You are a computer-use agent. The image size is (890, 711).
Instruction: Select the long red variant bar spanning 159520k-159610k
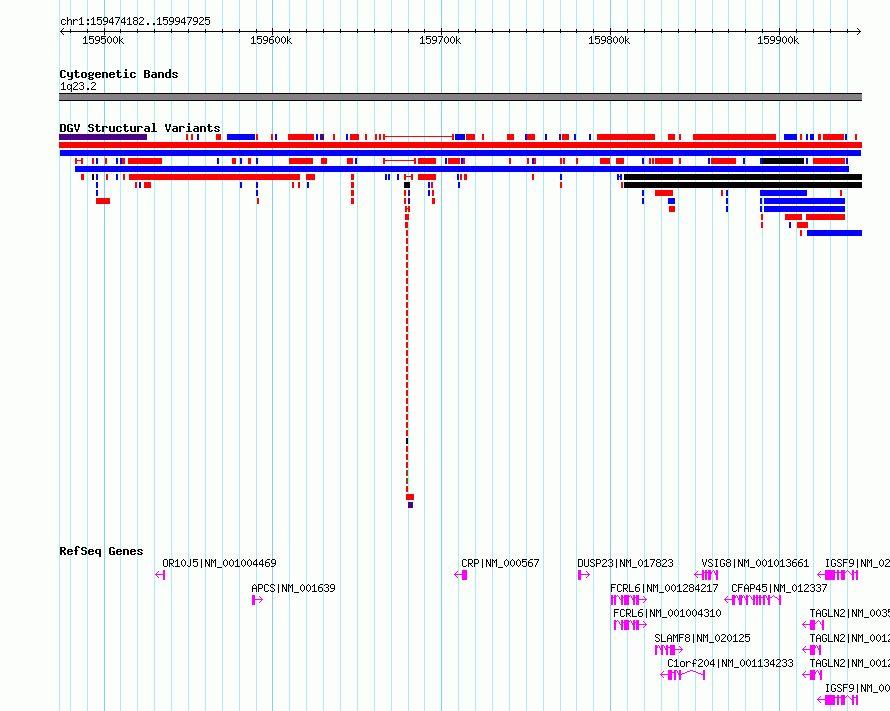pos(215,177)
